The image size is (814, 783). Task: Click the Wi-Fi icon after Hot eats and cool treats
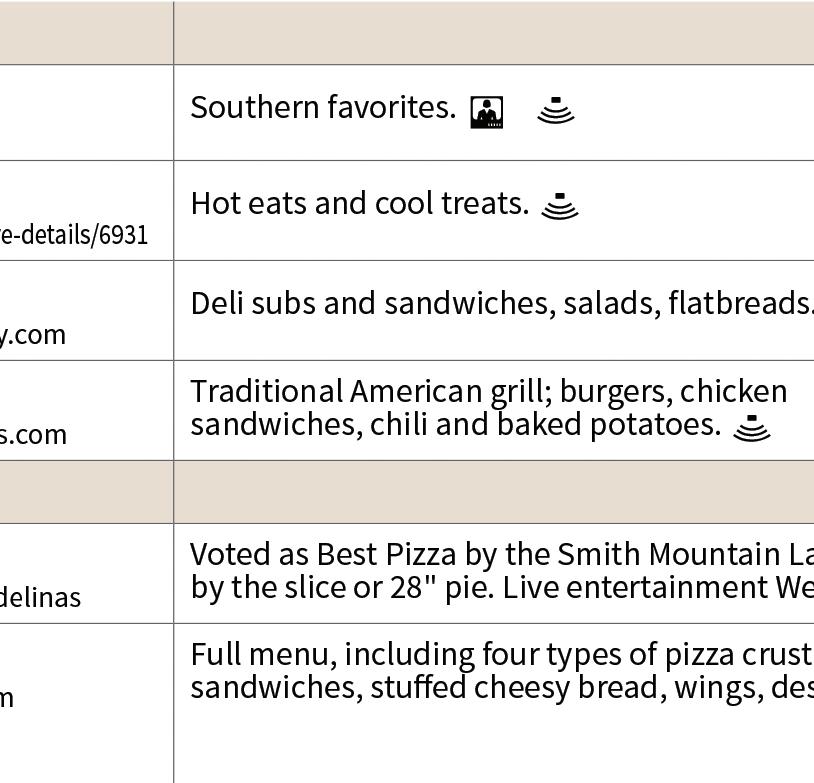point(560,206)
